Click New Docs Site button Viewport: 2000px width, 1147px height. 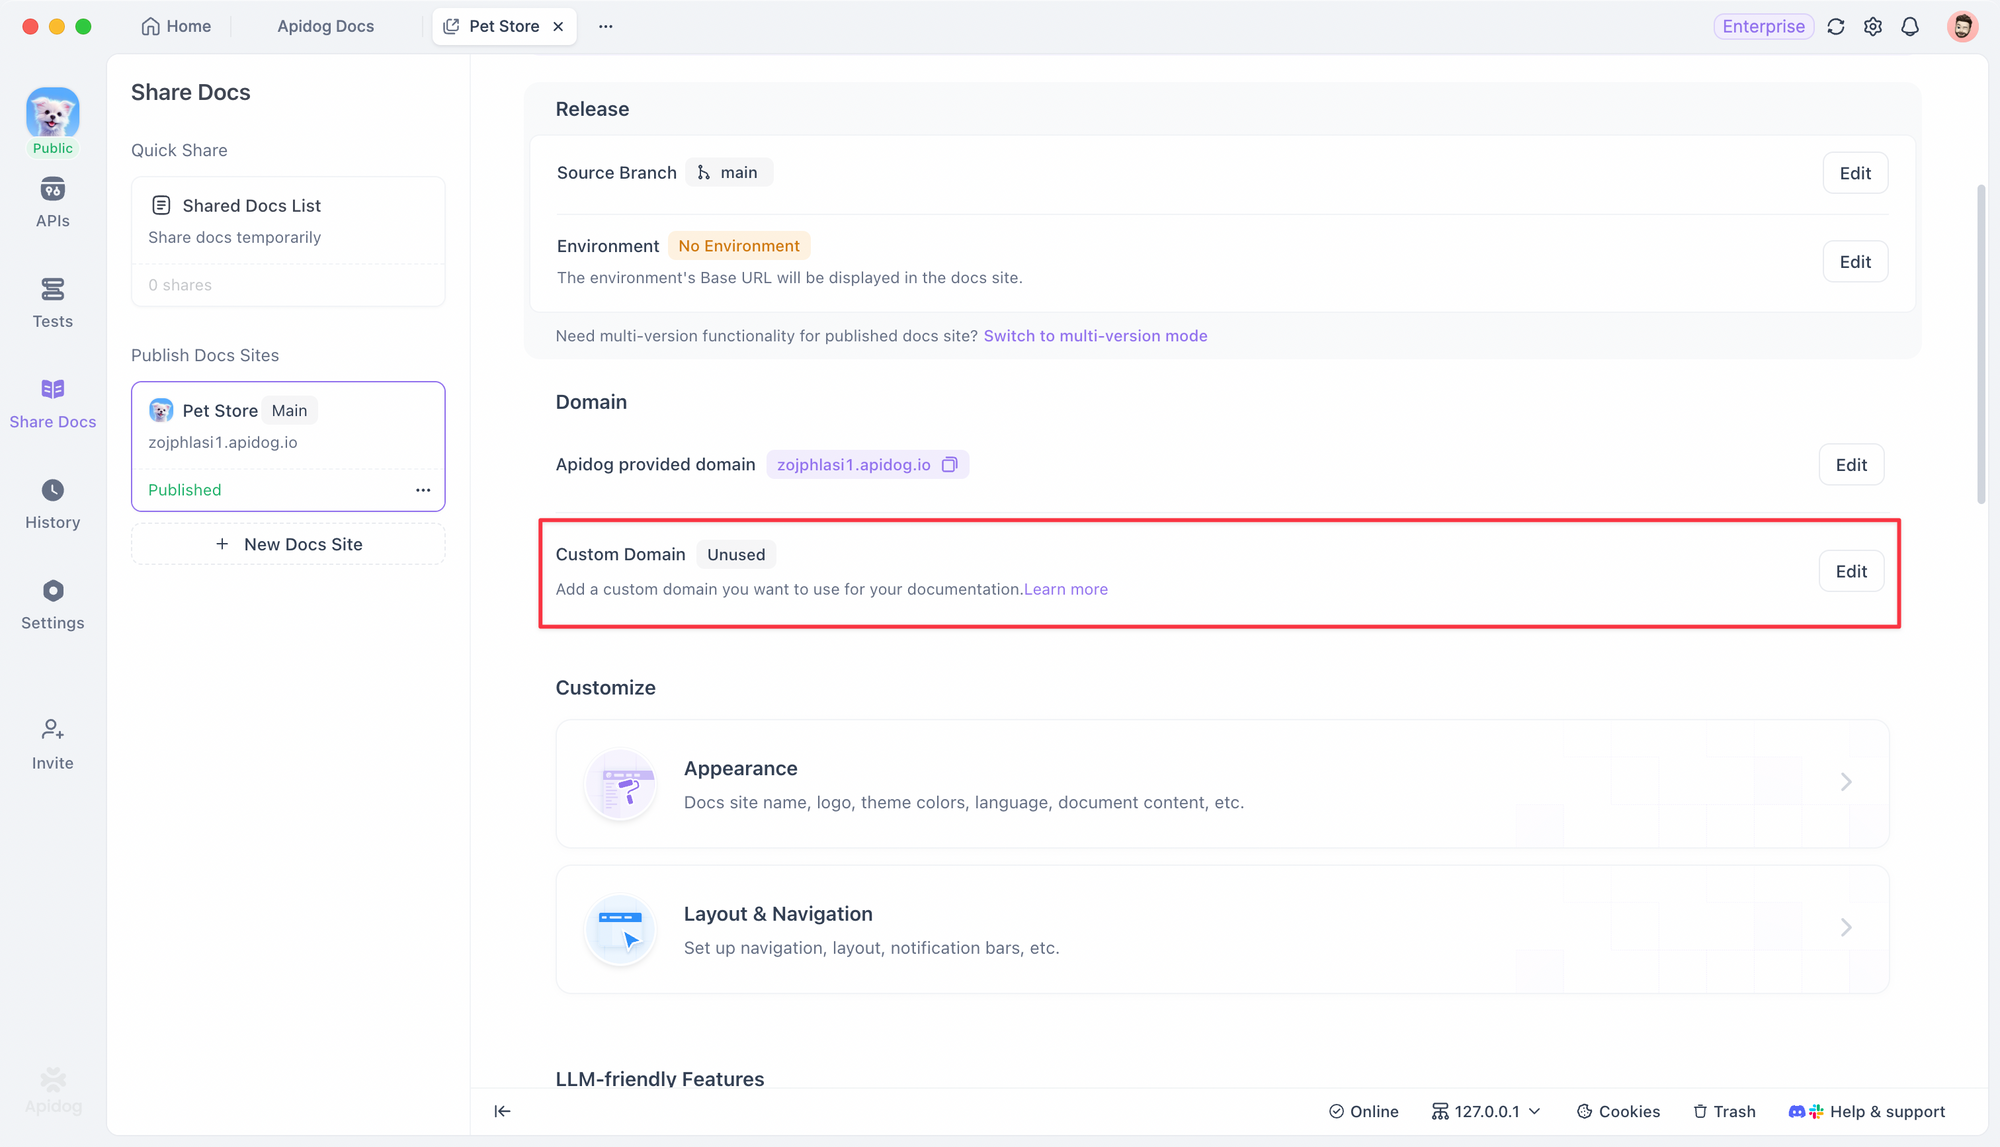point(288,544)
